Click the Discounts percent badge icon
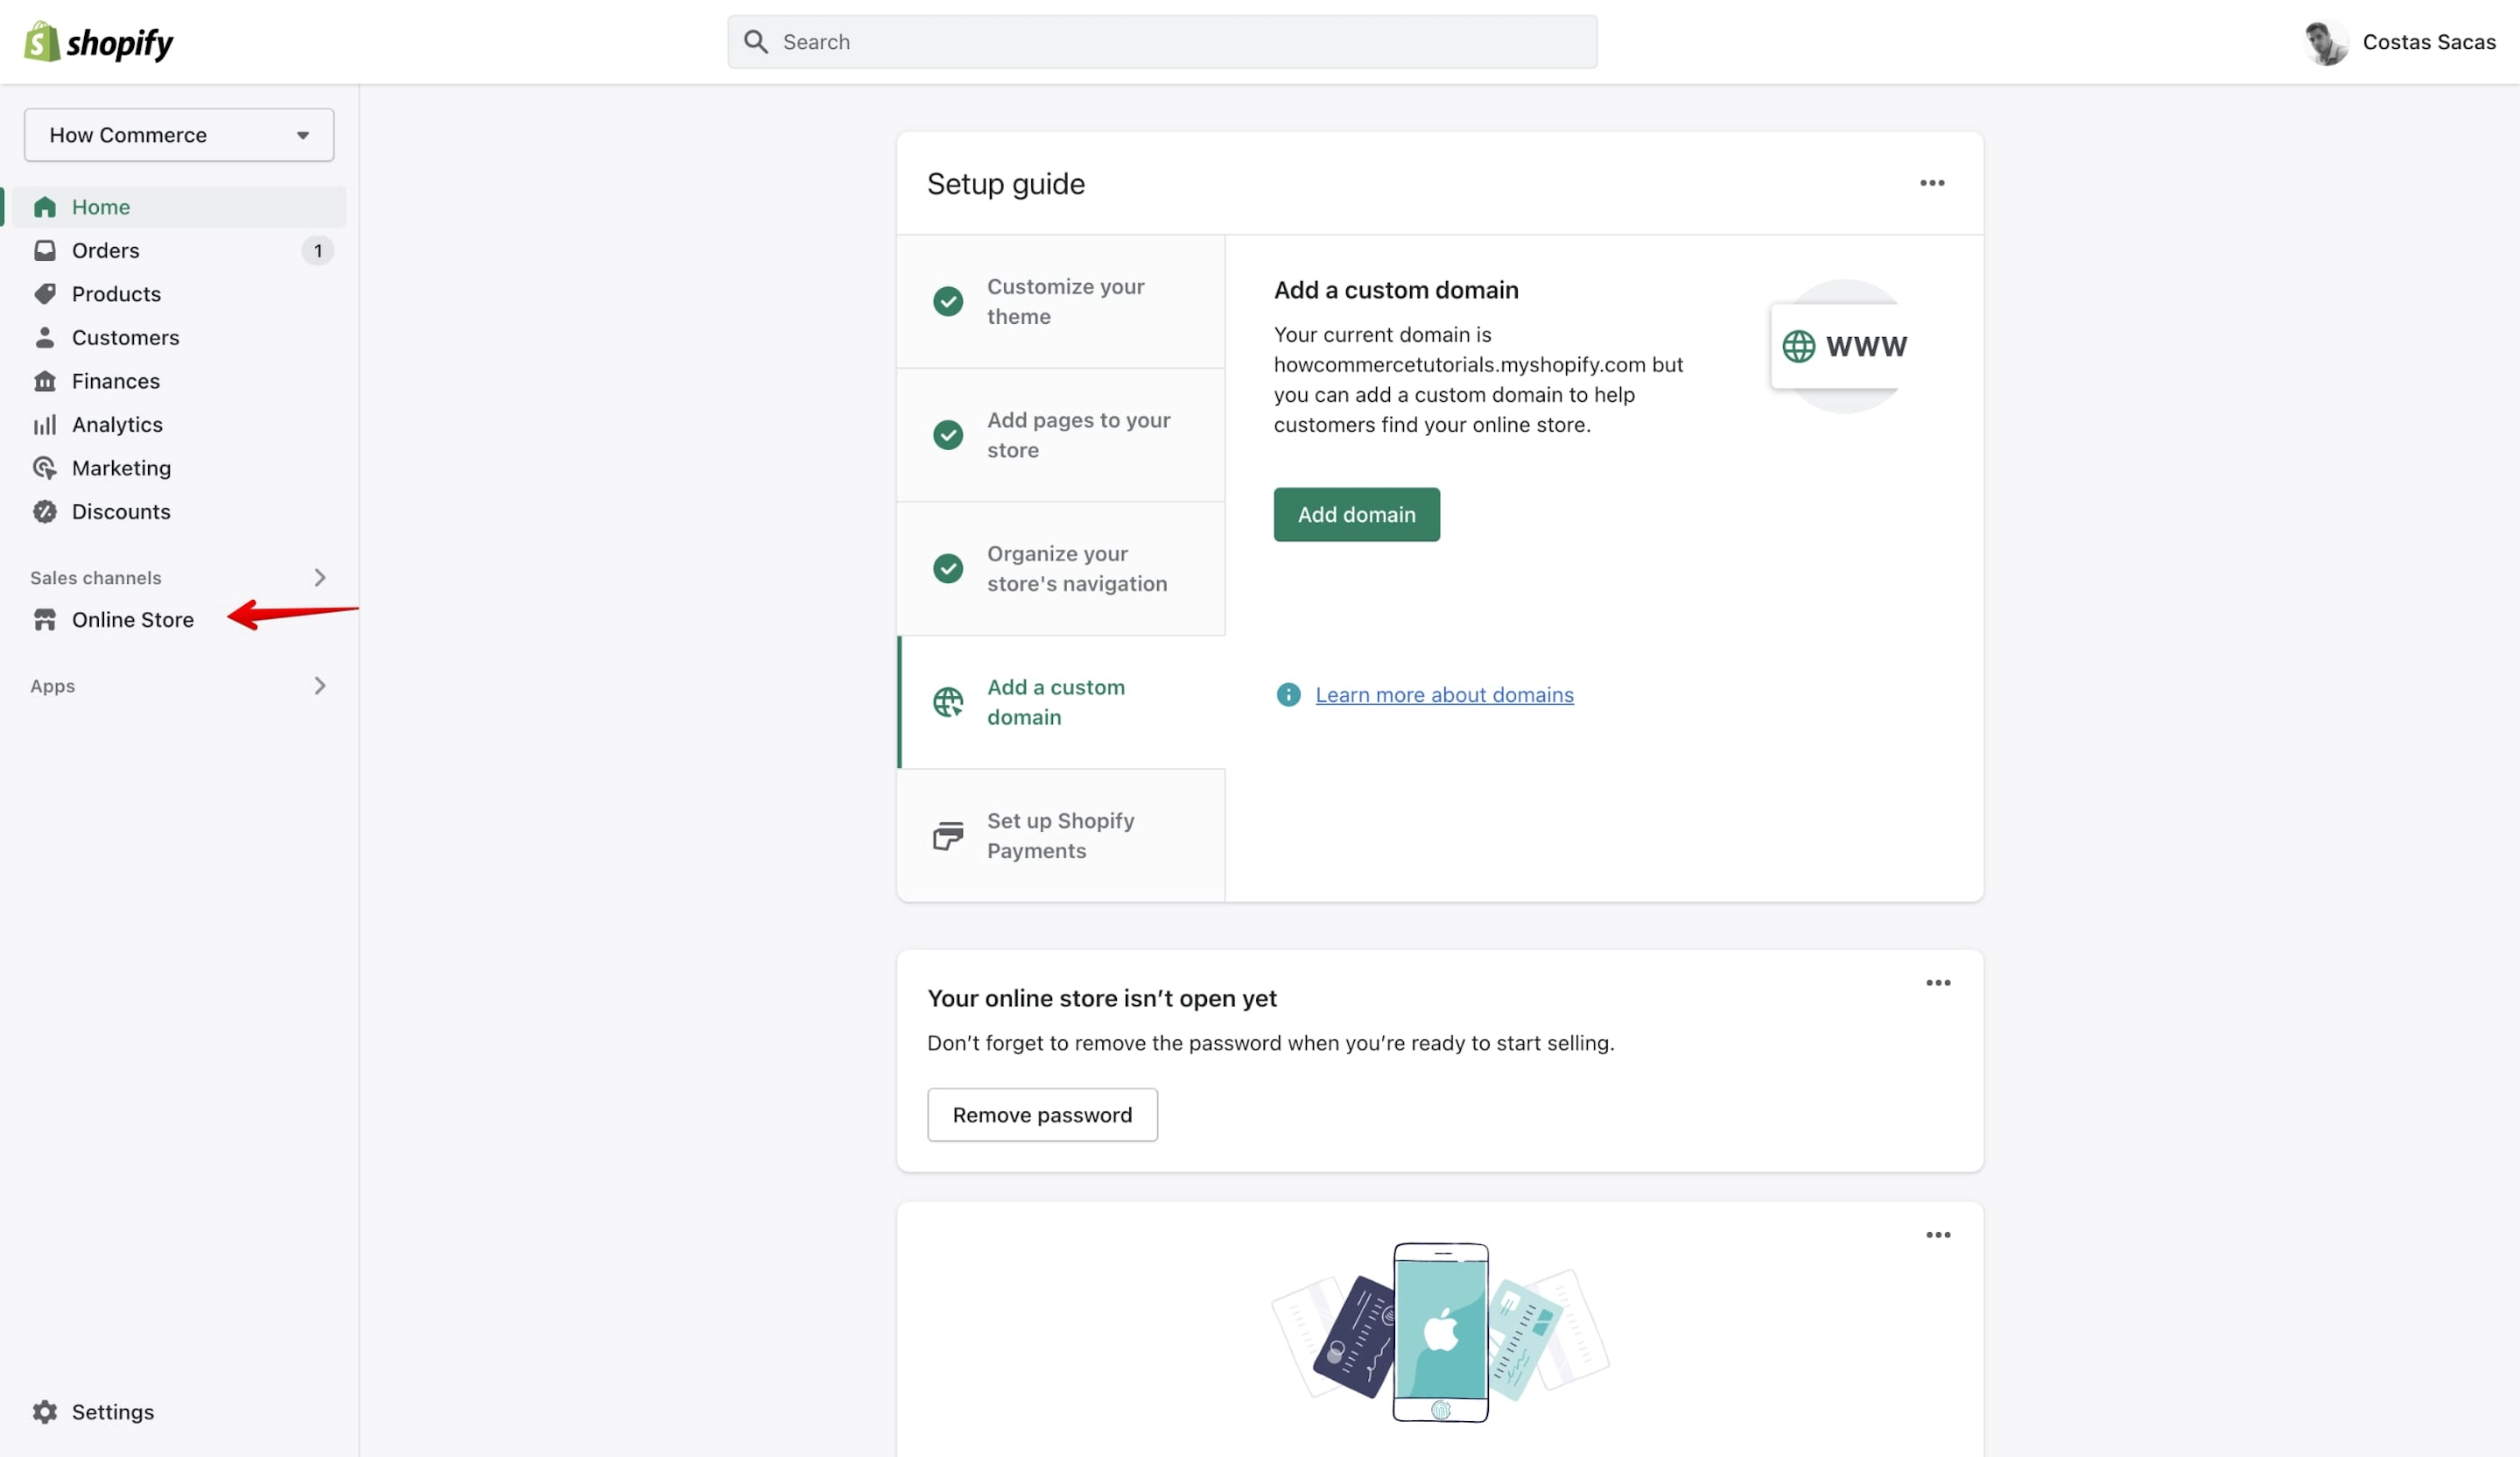The width and height of the screenshot is (2520, 1457). [45, 511]
